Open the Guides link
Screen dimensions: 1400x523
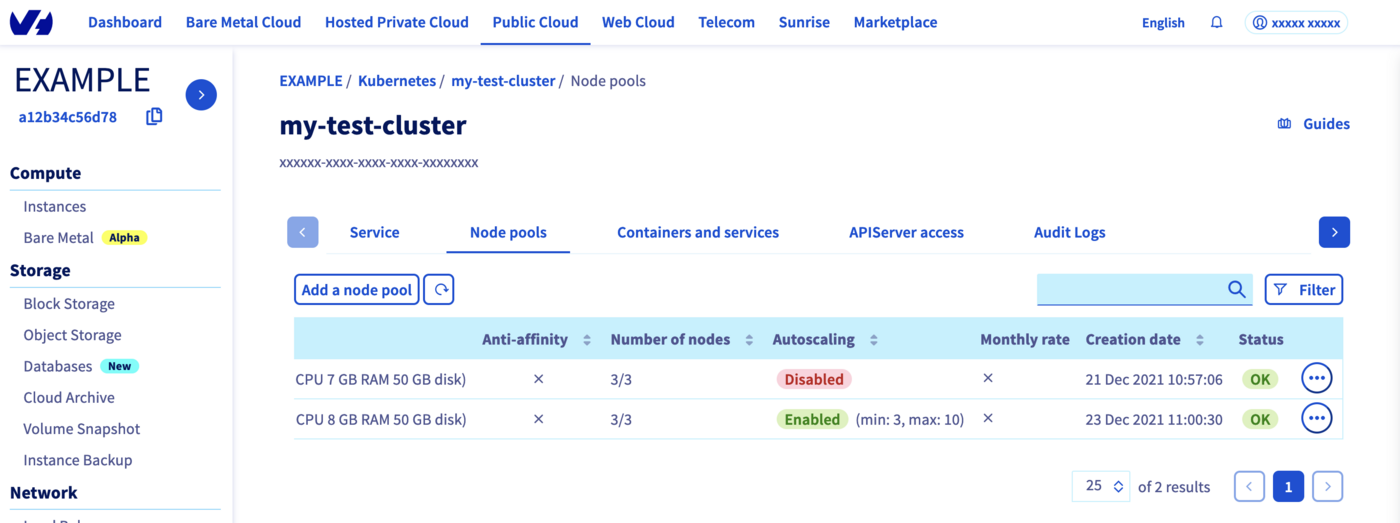click(1313, 124)
